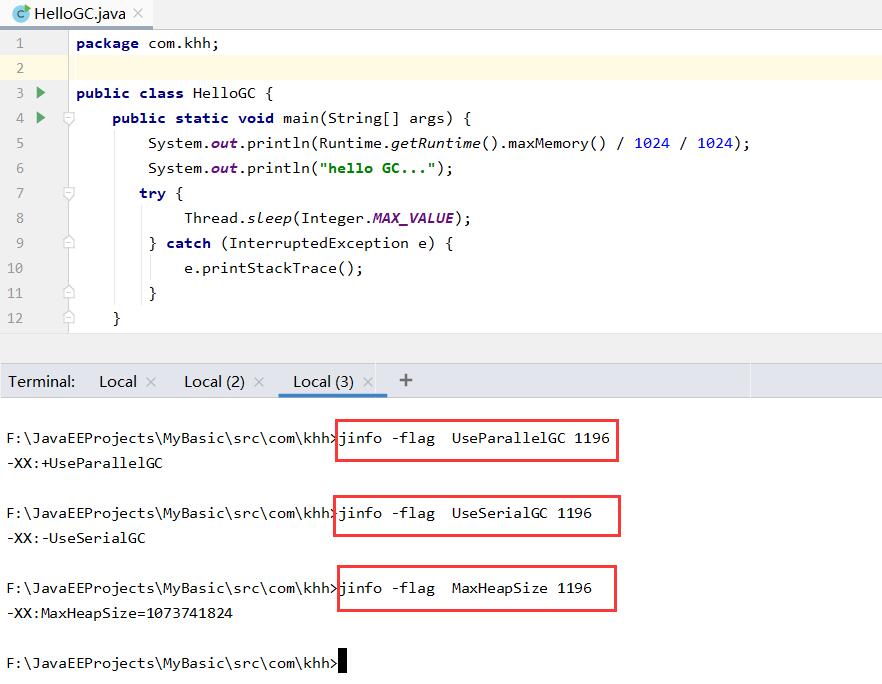This screenshot has width=882, height=684.
Task: Close the Local (2) terminal tab
Action: [259, 382]
